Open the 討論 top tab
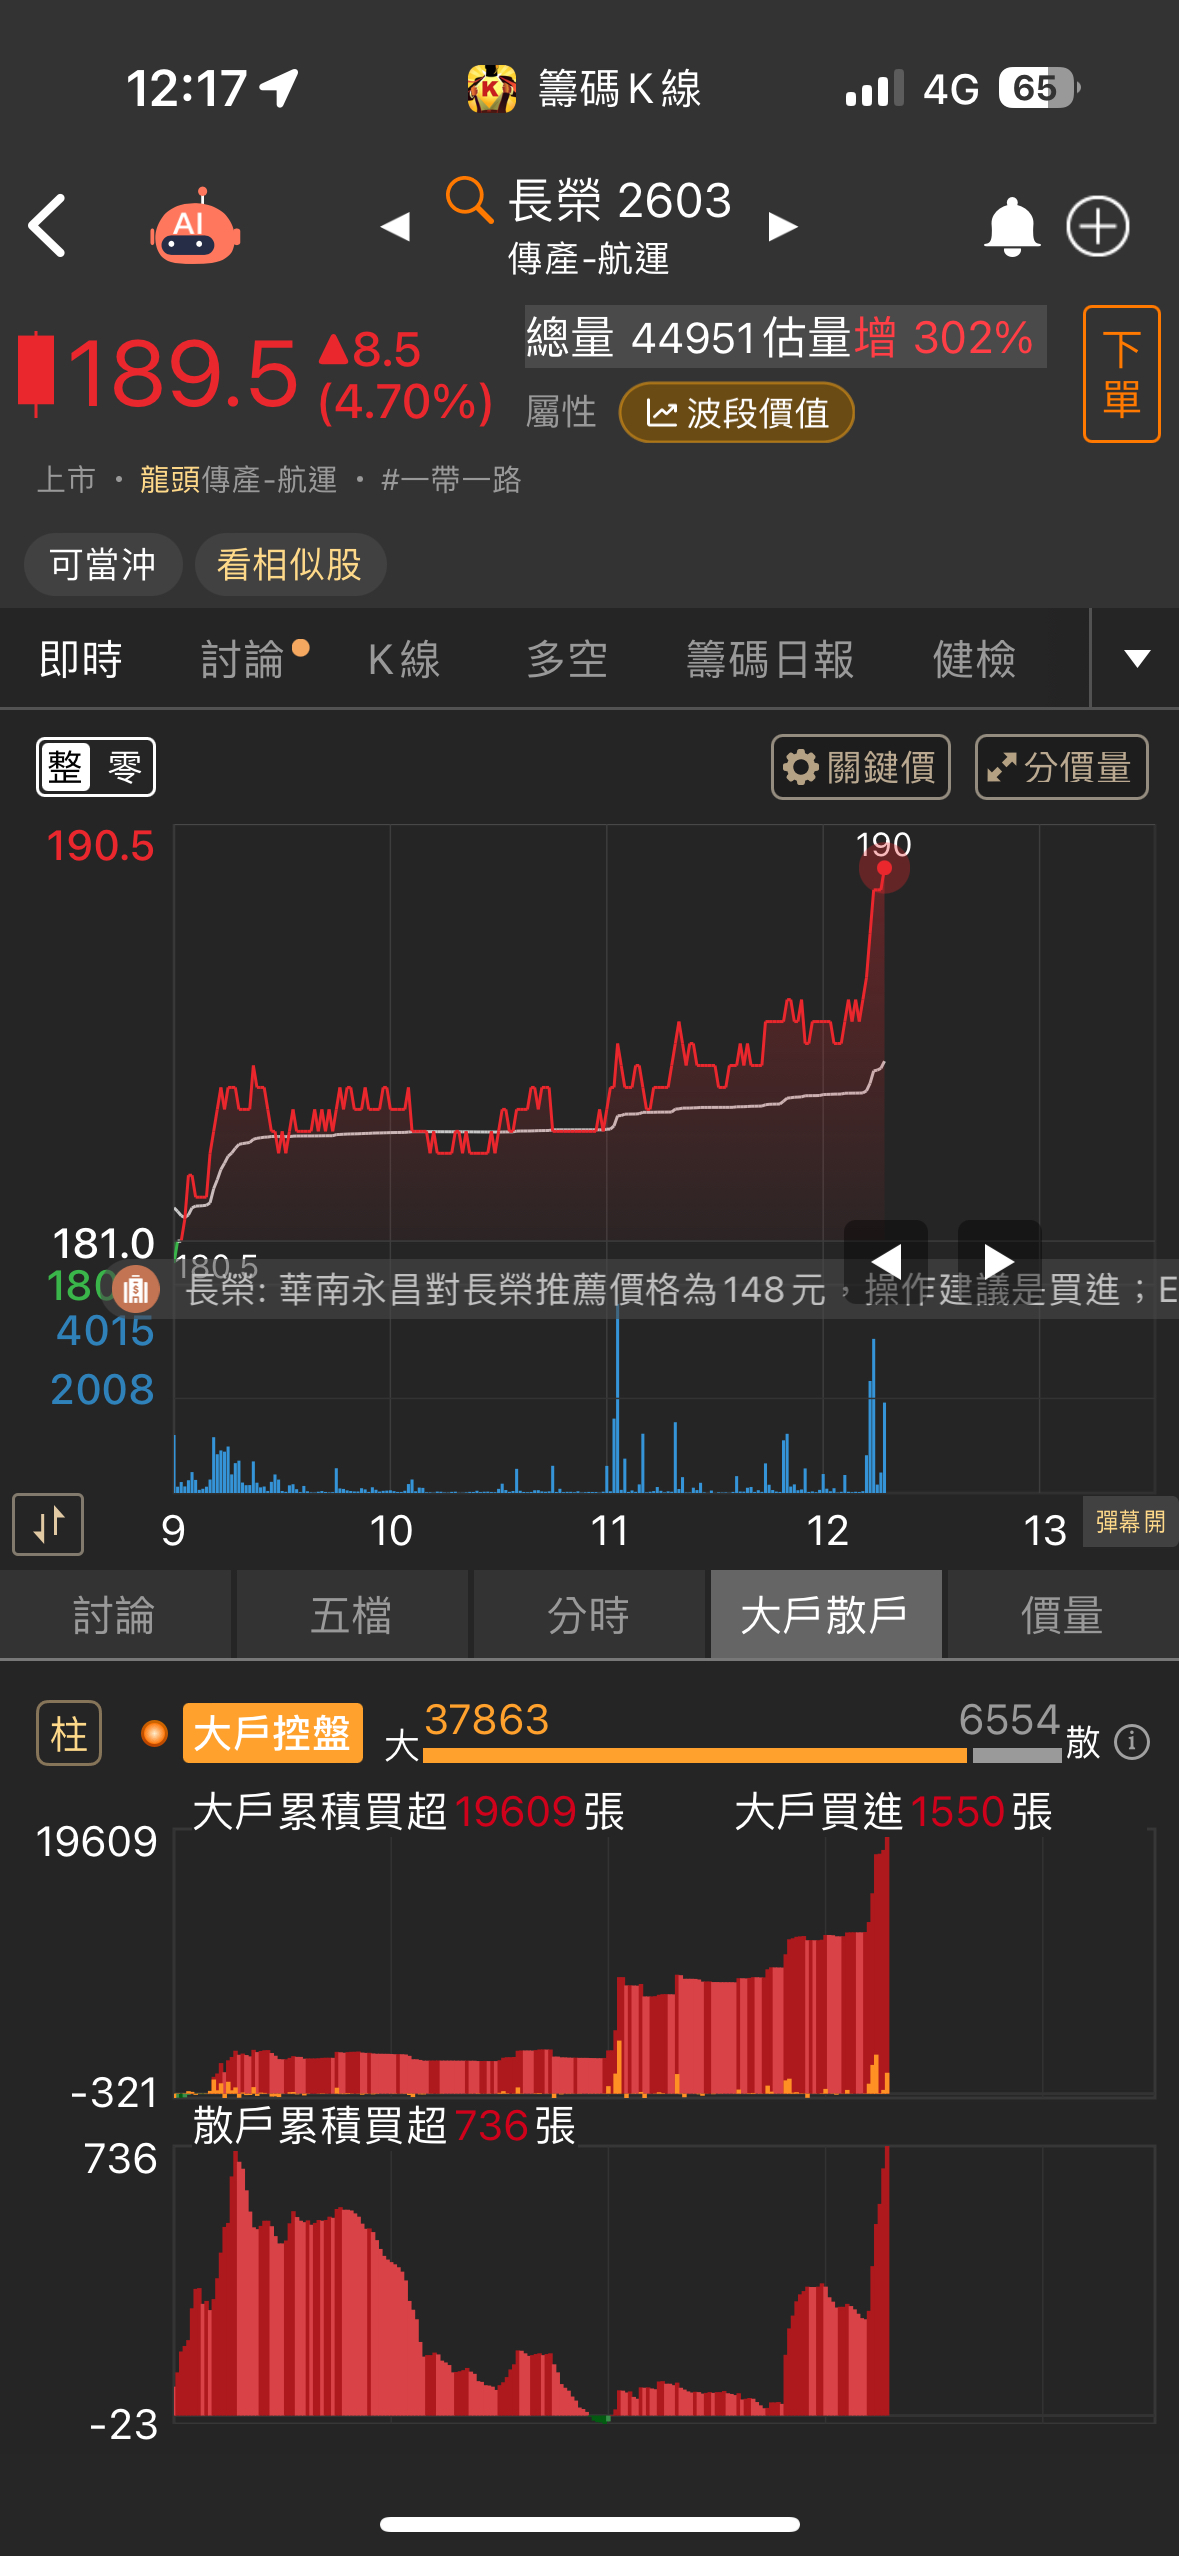Image resolution: width=1179 pixels, height=2556 pixels. point(243,659)
